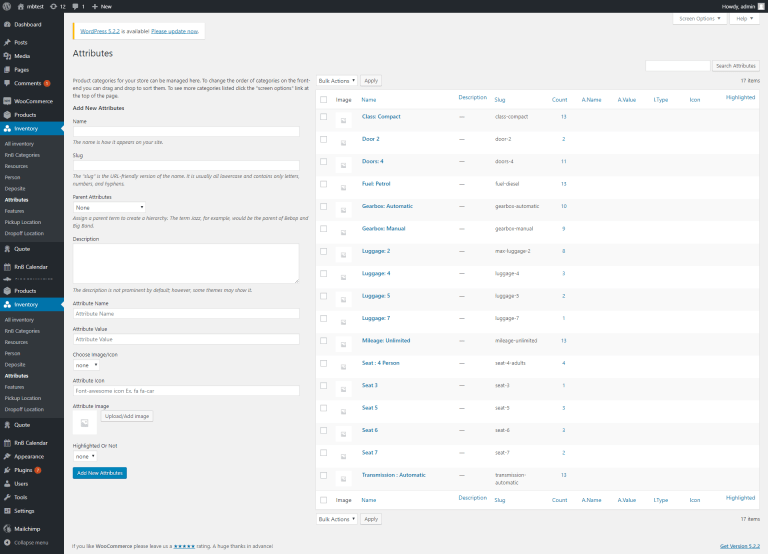Click the admin avatar in top bar
Image resolution: width=768 pixels, height=554 pixels.
[x=761, y=6]
